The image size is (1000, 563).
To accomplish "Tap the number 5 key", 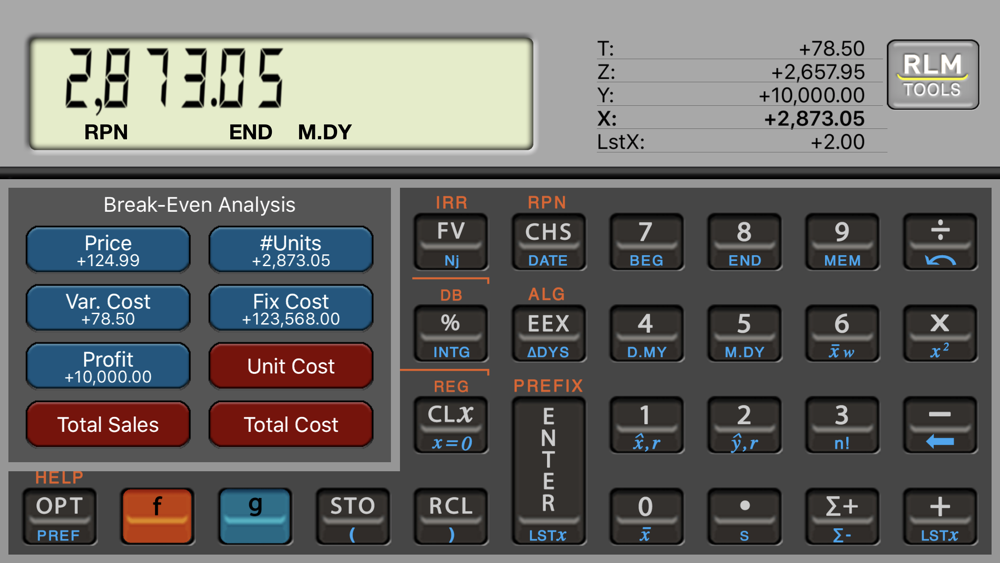I will 744,333.
